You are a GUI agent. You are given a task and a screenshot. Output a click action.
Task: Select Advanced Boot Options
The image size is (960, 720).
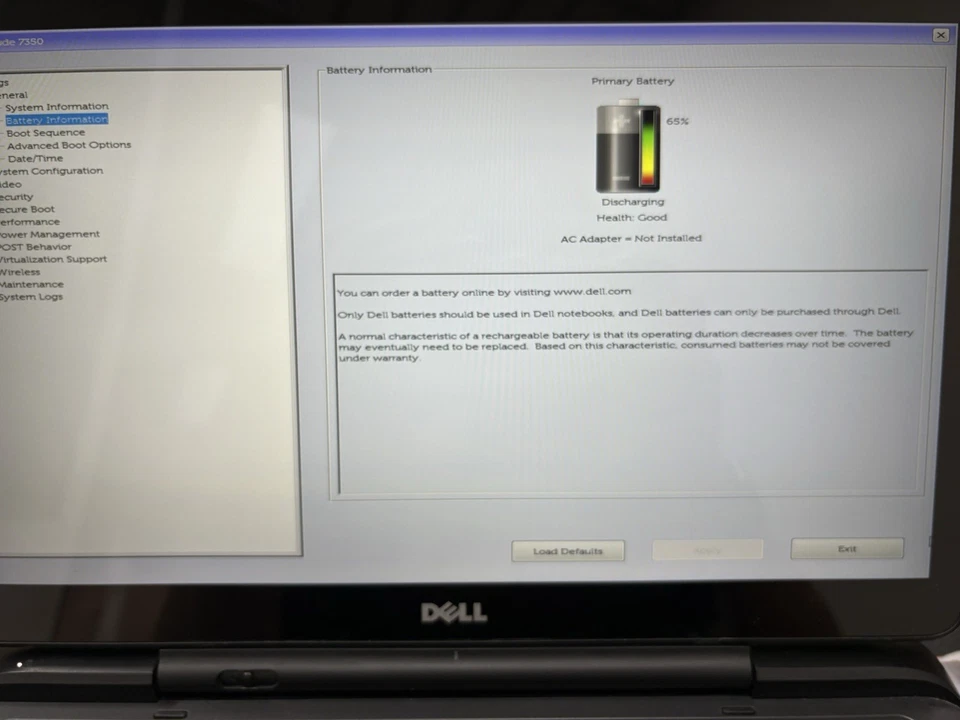point(69,146)
